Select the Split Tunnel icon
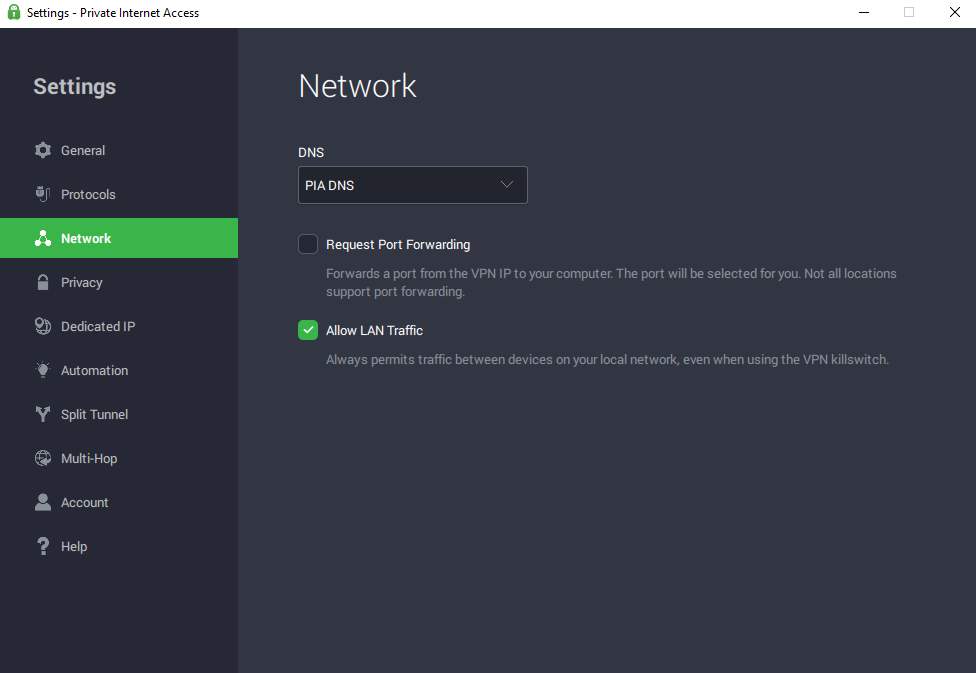Image resolution: width=976 pixels, height=673 pixels. pyautogui.click(x=43, y=414)
